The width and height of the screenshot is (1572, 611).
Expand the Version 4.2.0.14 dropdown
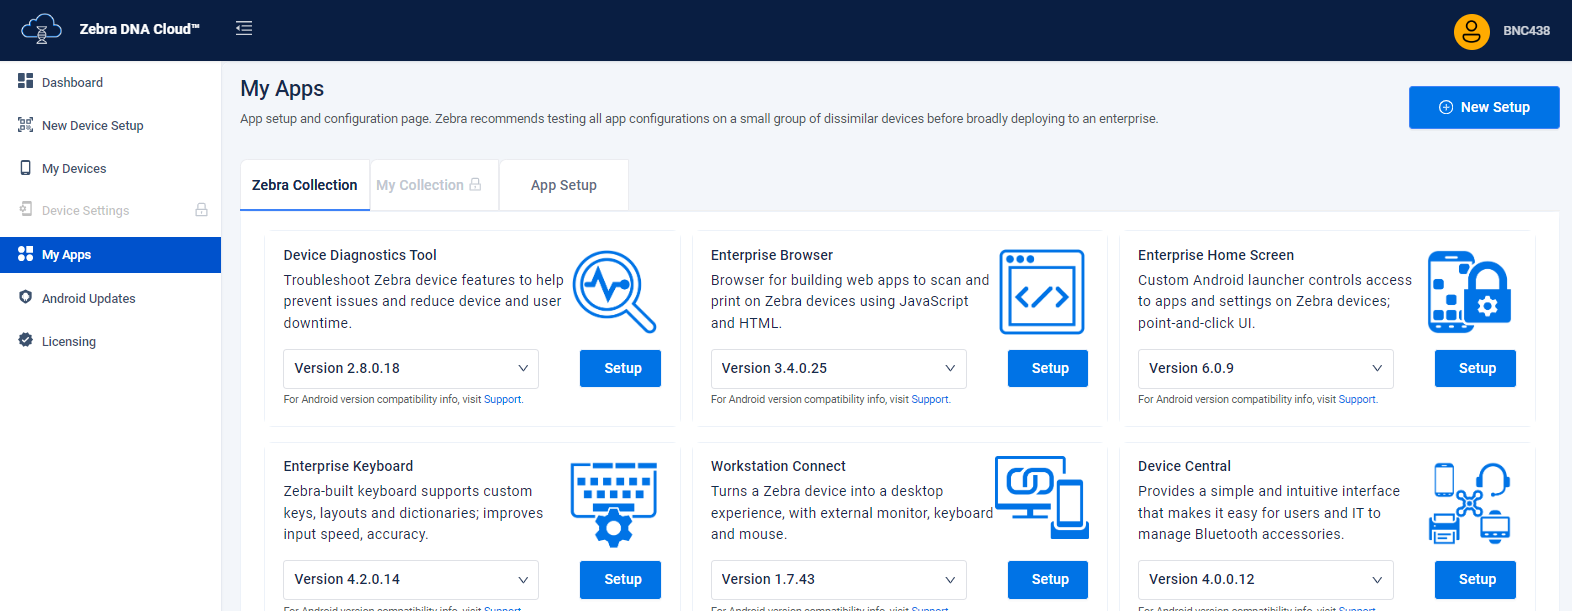pos(411,579)
